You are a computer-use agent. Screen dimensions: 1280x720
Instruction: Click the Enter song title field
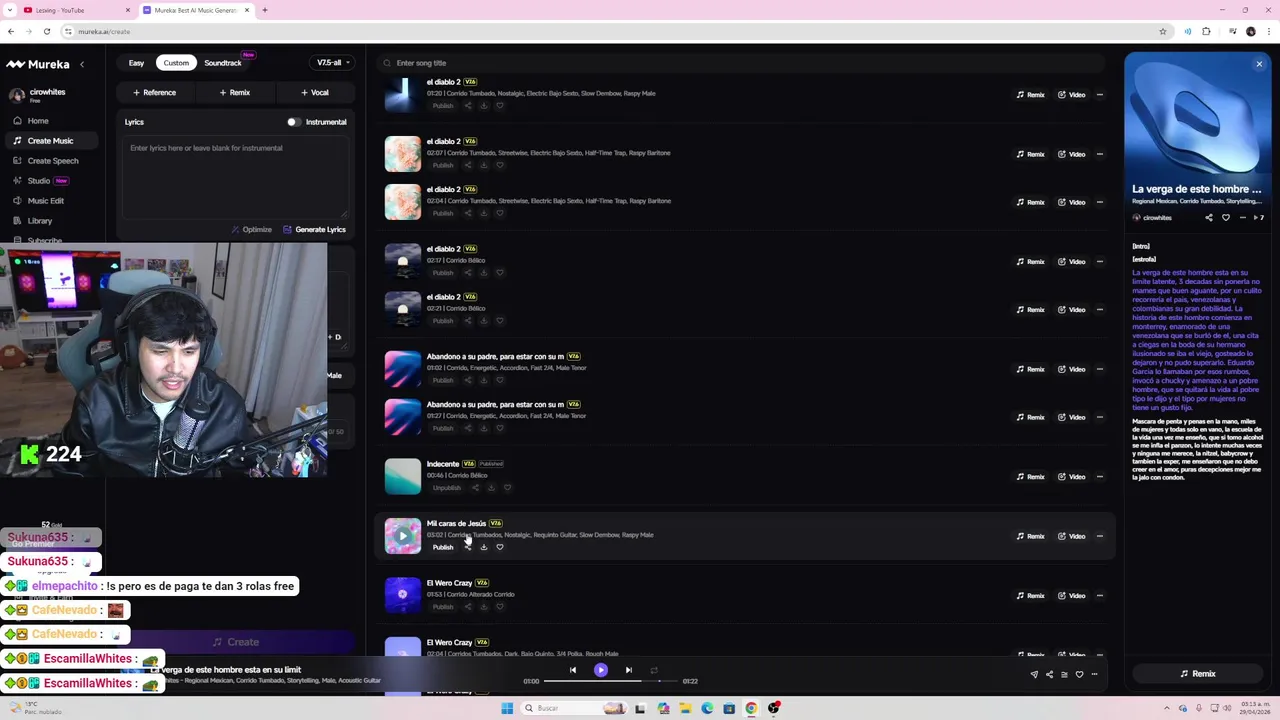tap(740, 63)
